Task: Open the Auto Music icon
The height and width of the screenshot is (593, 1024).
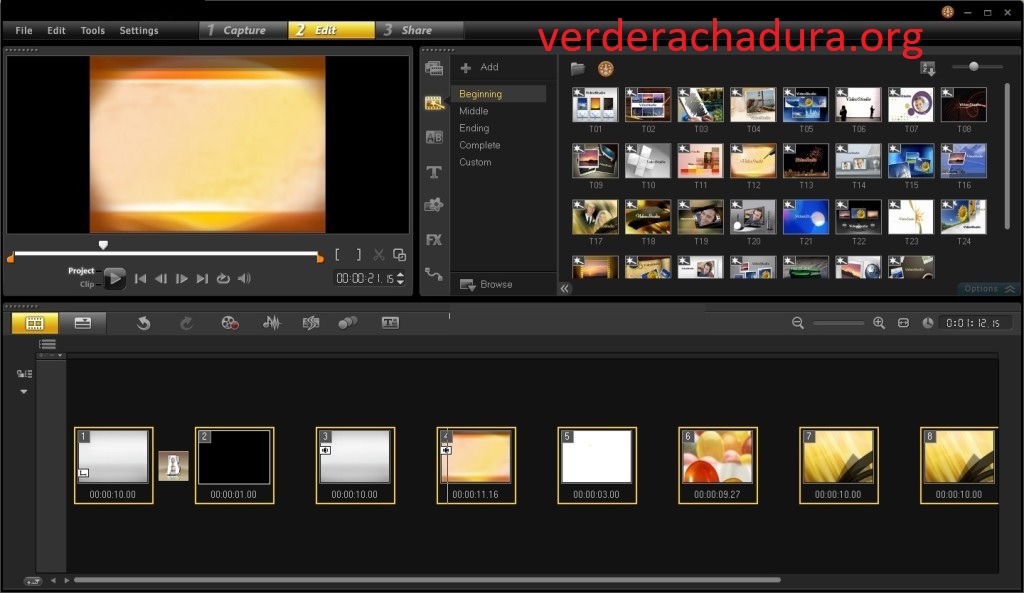Action: pos(311,323)
